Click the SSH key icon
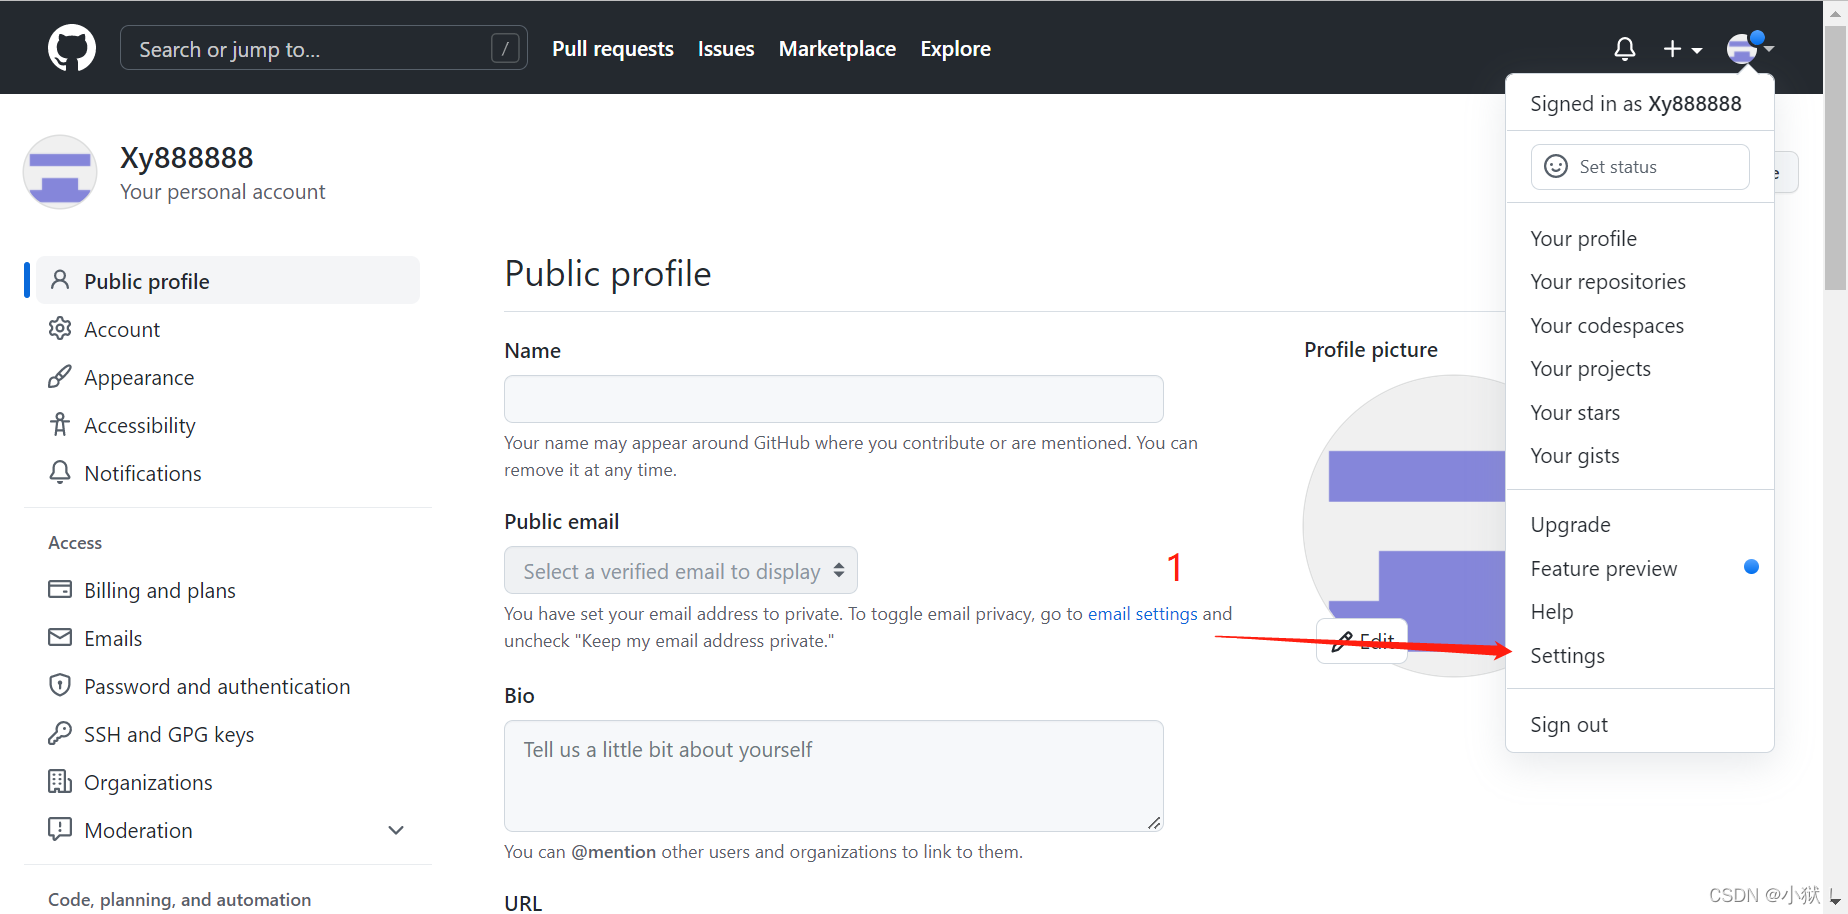1848x914 pixels. click(x=60, y=733)
